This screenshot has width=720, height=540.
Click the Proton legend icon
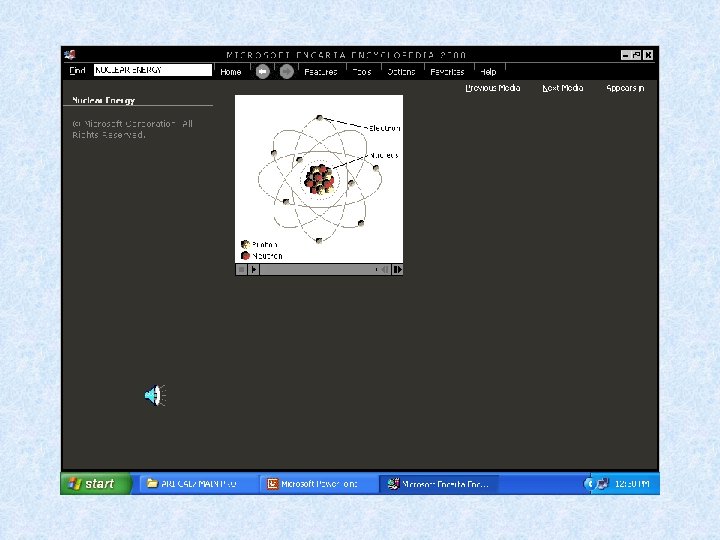click(x=245, y=244)
